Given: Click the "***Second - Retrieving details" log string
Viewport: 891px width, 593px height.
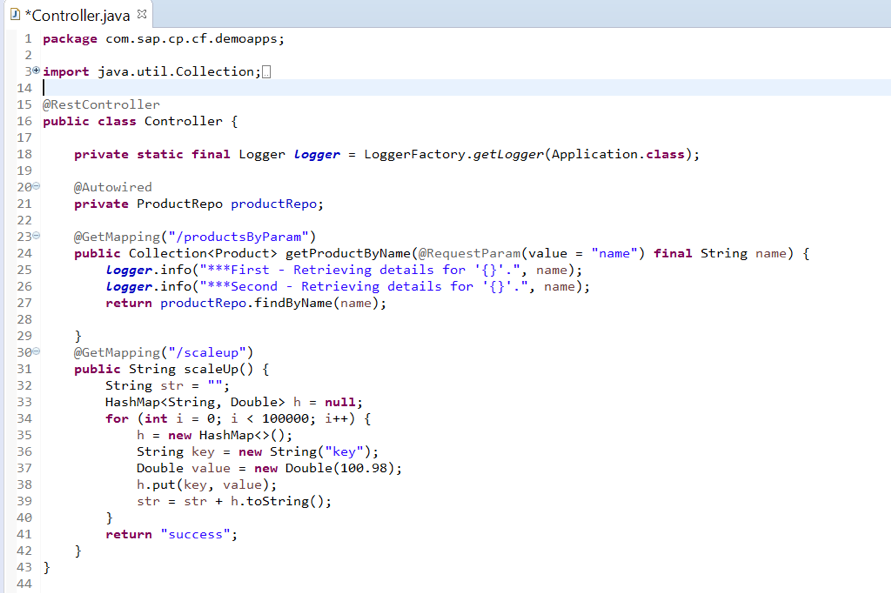Looking at the screenshot, I should (363, 286).
